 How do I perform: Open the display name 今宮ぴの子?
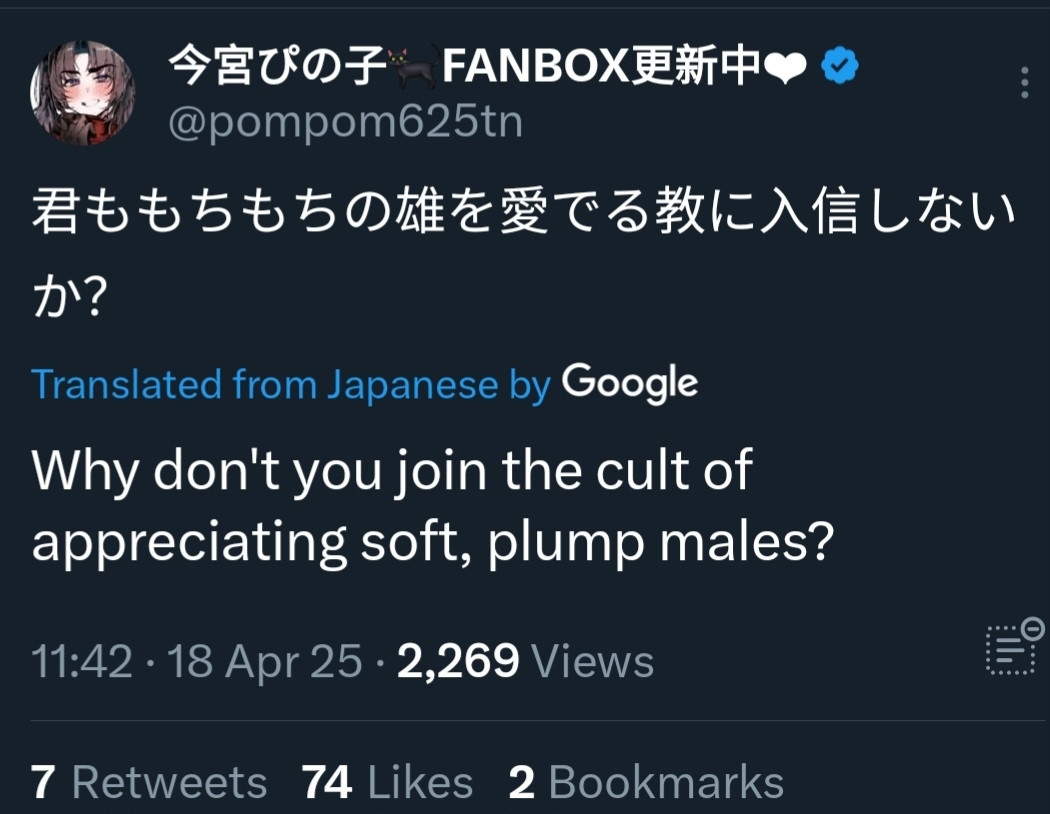pos(277,68)
